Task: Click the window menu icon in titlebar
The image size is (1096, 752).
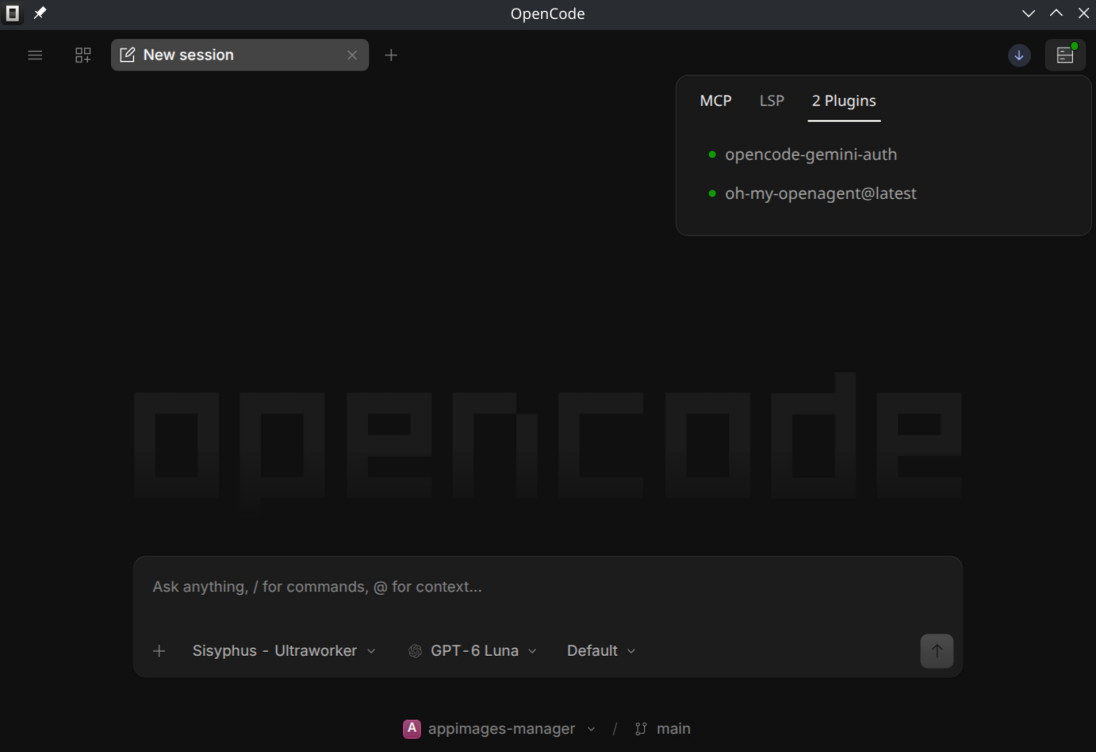Action: click(x=13, y=13)
